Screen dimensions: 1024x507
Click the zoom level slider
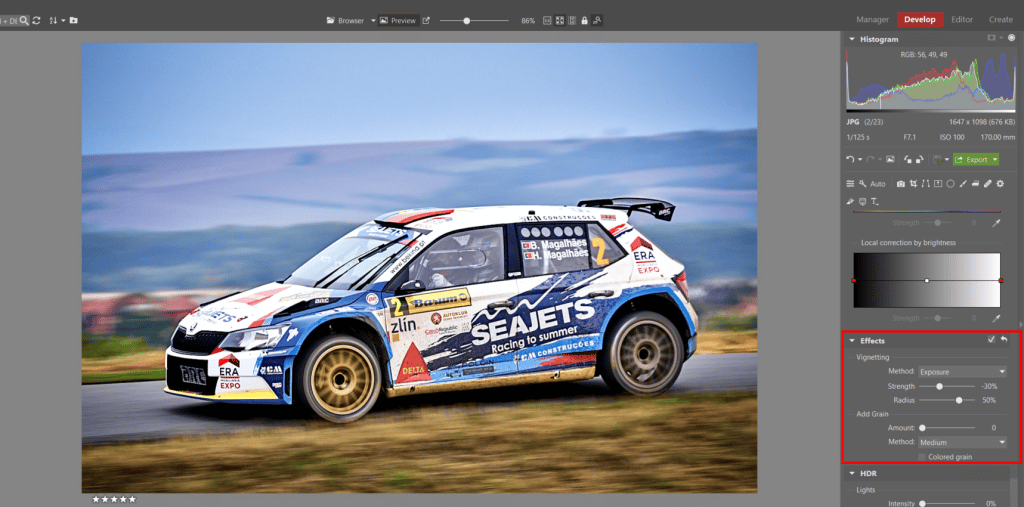coord(474,21)
